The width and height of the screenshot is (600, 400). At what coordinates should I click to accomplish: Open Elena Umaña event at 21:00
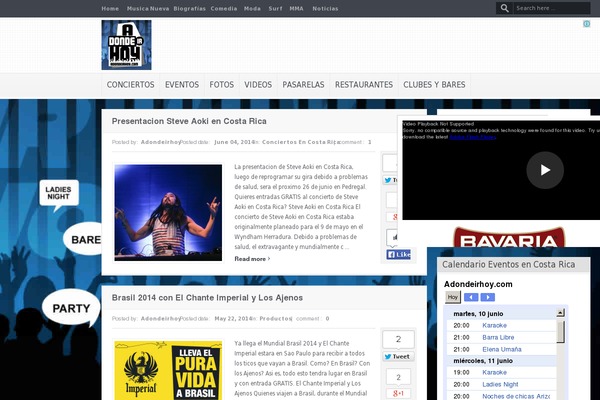click(502, 349)
